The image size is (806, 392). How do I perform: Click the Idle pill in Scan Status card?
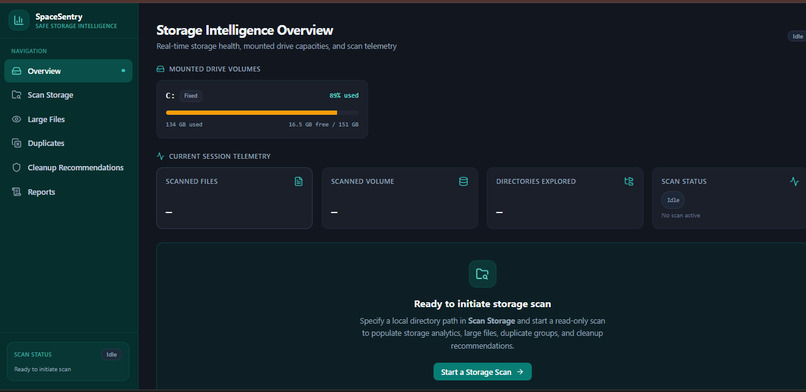click(x=673, y=200)
